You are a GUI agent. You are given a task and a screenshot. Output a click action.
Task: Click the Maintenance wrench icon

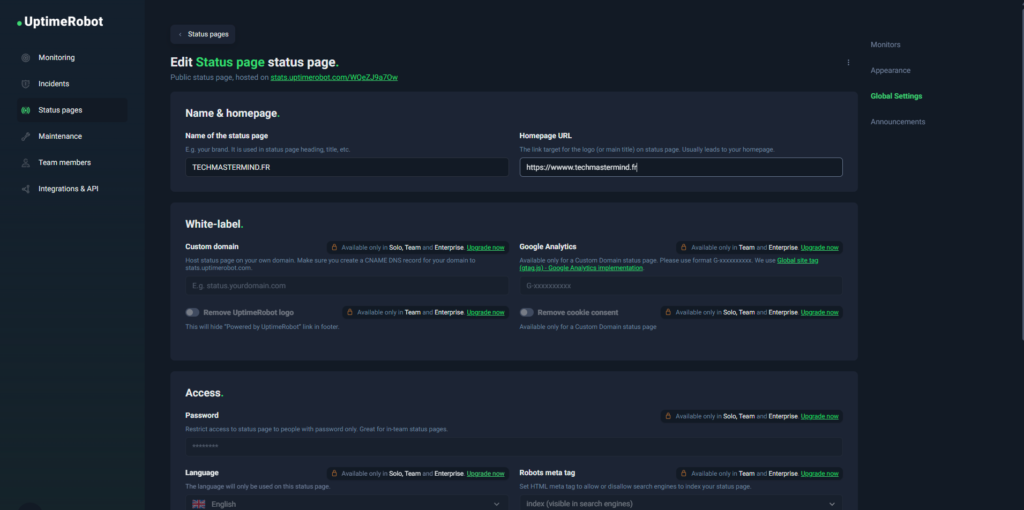[25, 136]
